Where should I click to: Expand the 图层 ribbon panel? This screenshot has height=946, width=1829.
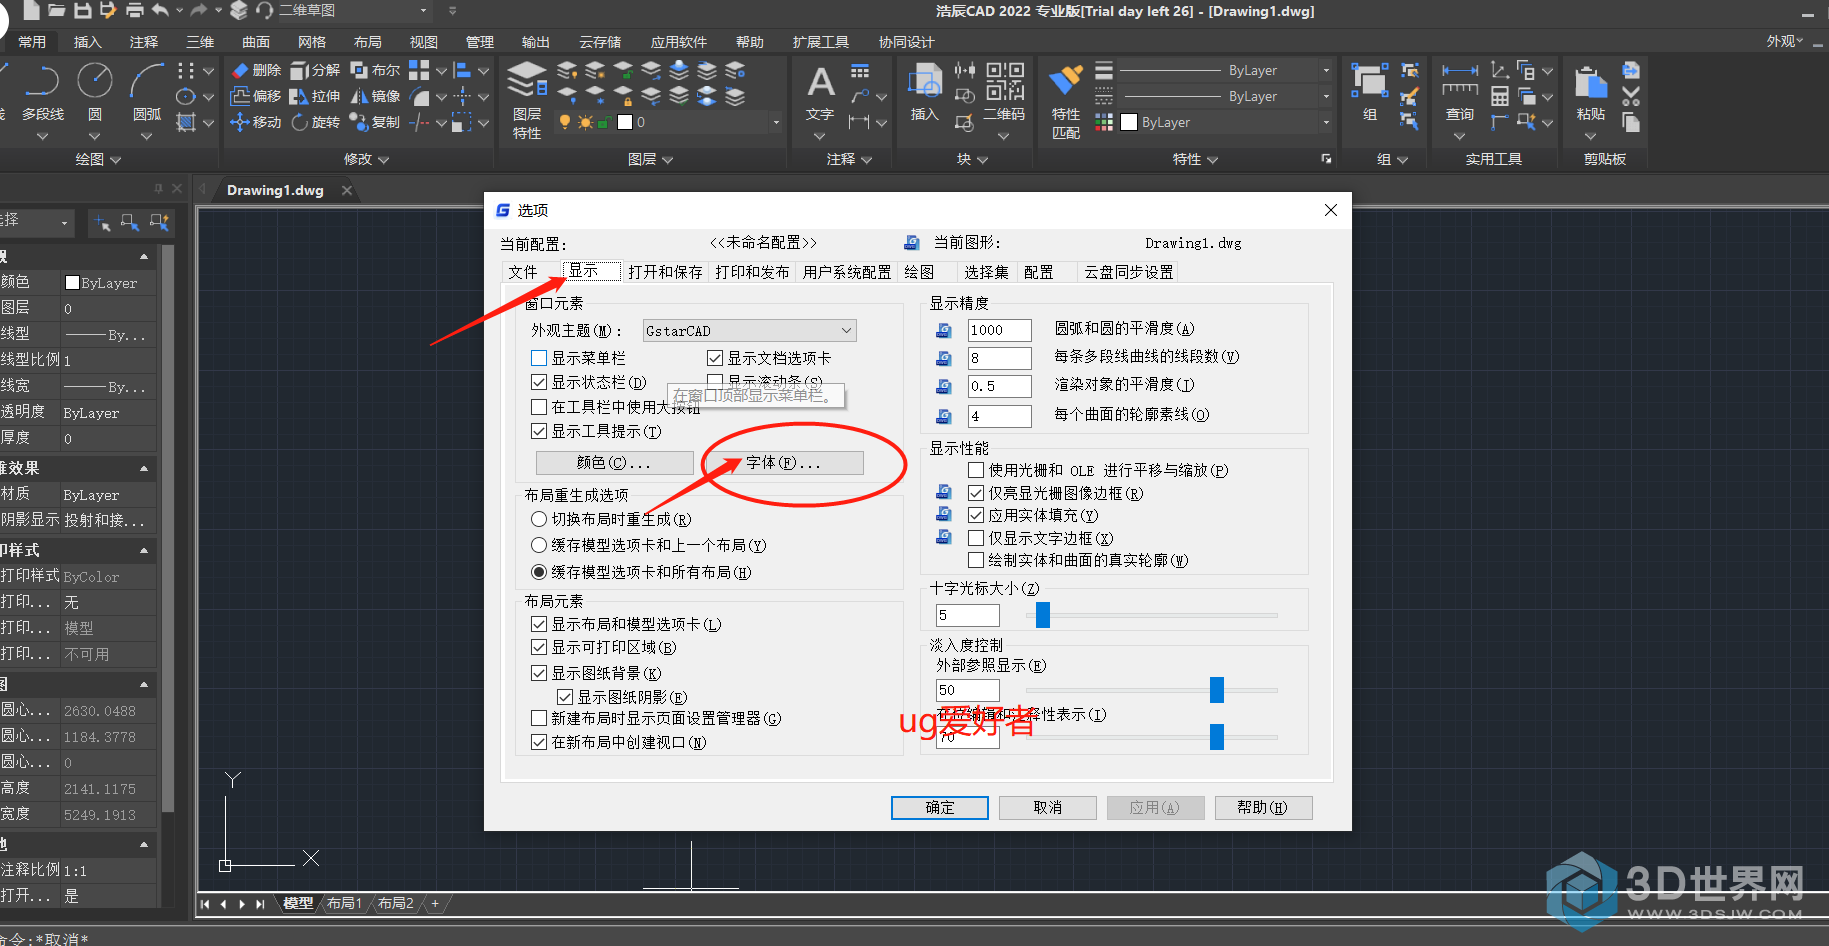click(x=650, y=159)
